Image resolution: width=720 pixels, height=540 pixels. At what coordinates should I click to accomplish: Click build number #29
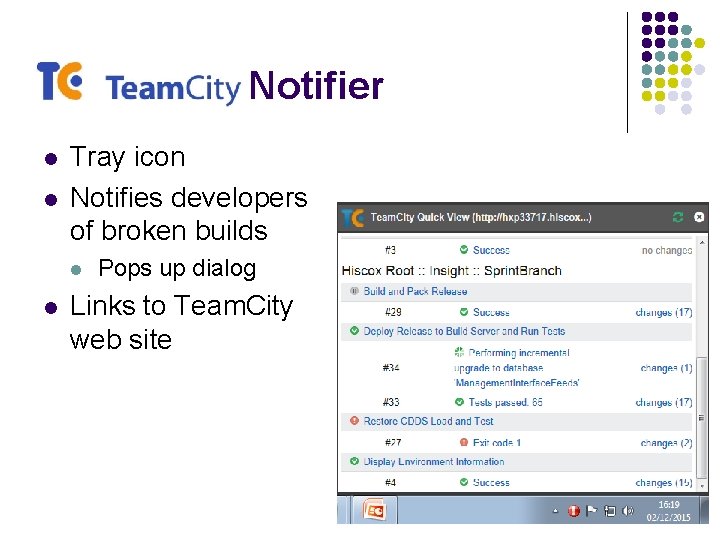coord(393,312)
